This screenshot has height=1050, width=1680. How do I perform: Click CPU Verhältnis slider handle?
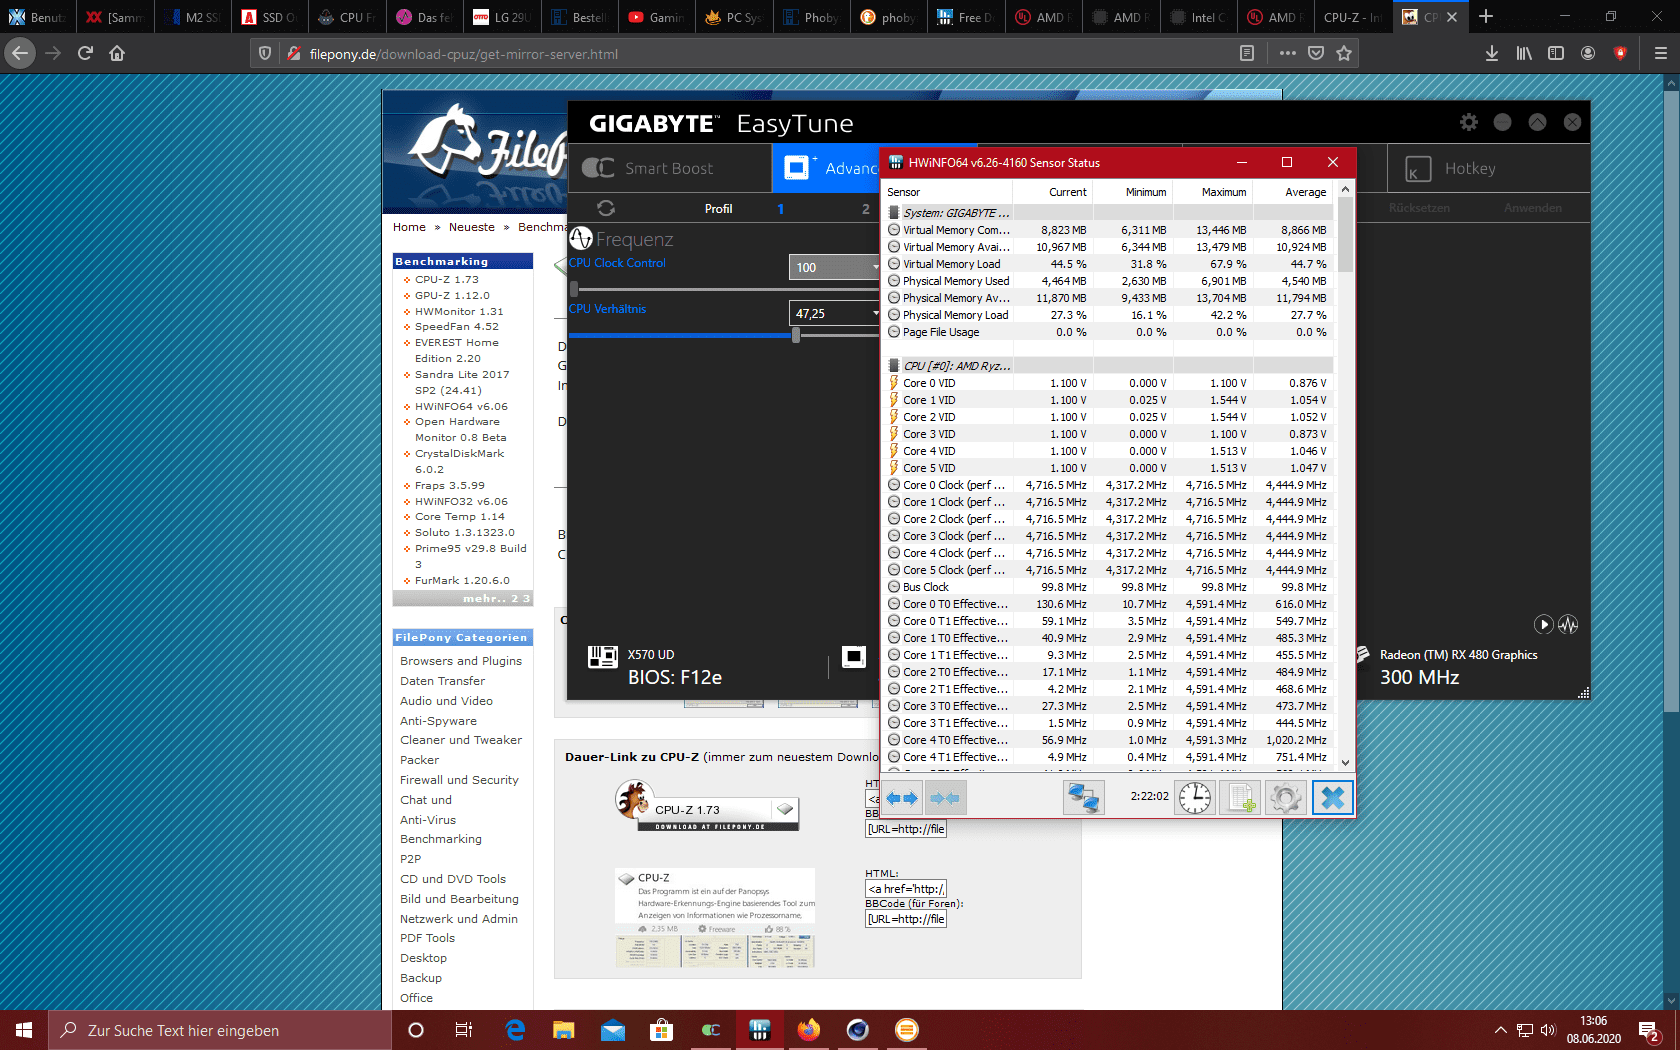[796, 335]
